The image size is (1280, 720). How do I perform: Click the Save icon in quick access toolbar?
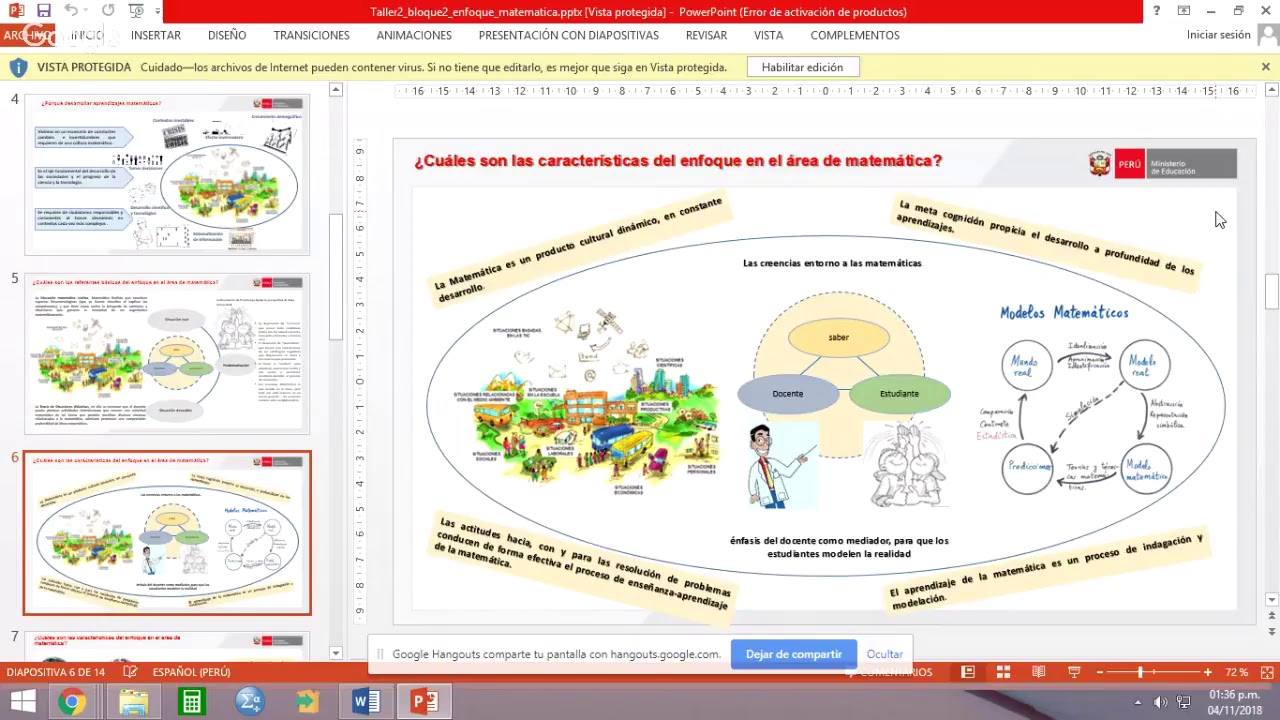tap(44, 11)
